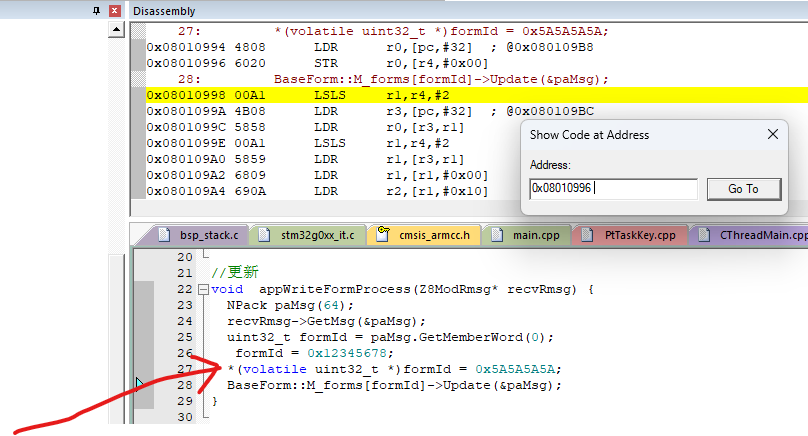The height and width of the screenshot is (436, 808).
Task: Select disassembly line 0x080109A4 LDR r2
Action: coord(317,191)
